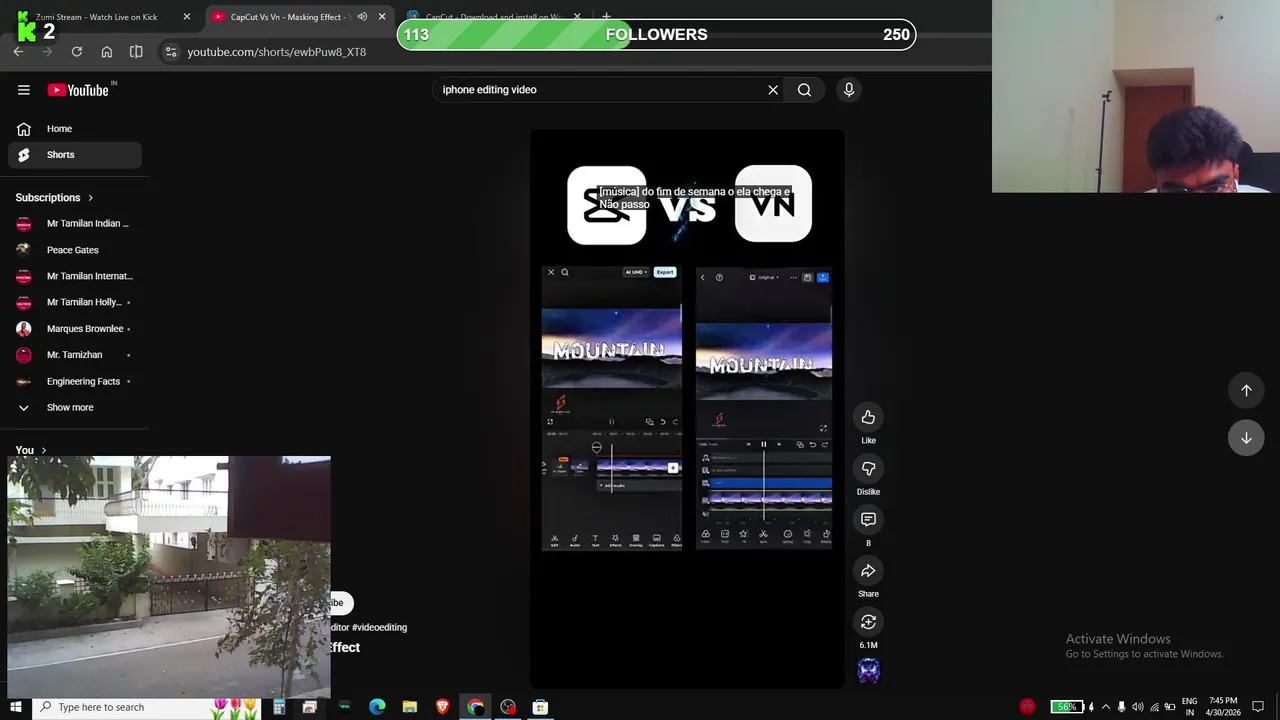This screenshot has height=720, width=1280.
Task: Open Peace Gates channel
Action: (75, 250)
